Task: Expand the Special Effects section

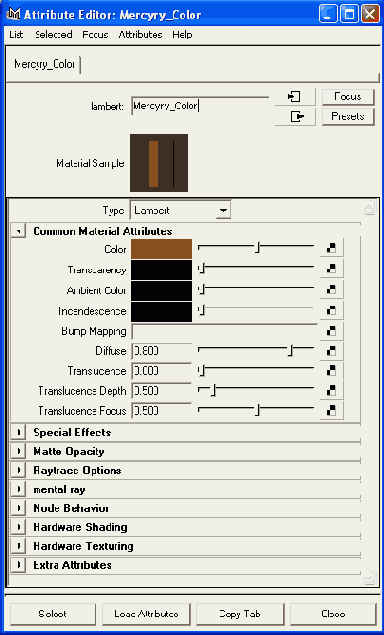Action: coord(18,433)
